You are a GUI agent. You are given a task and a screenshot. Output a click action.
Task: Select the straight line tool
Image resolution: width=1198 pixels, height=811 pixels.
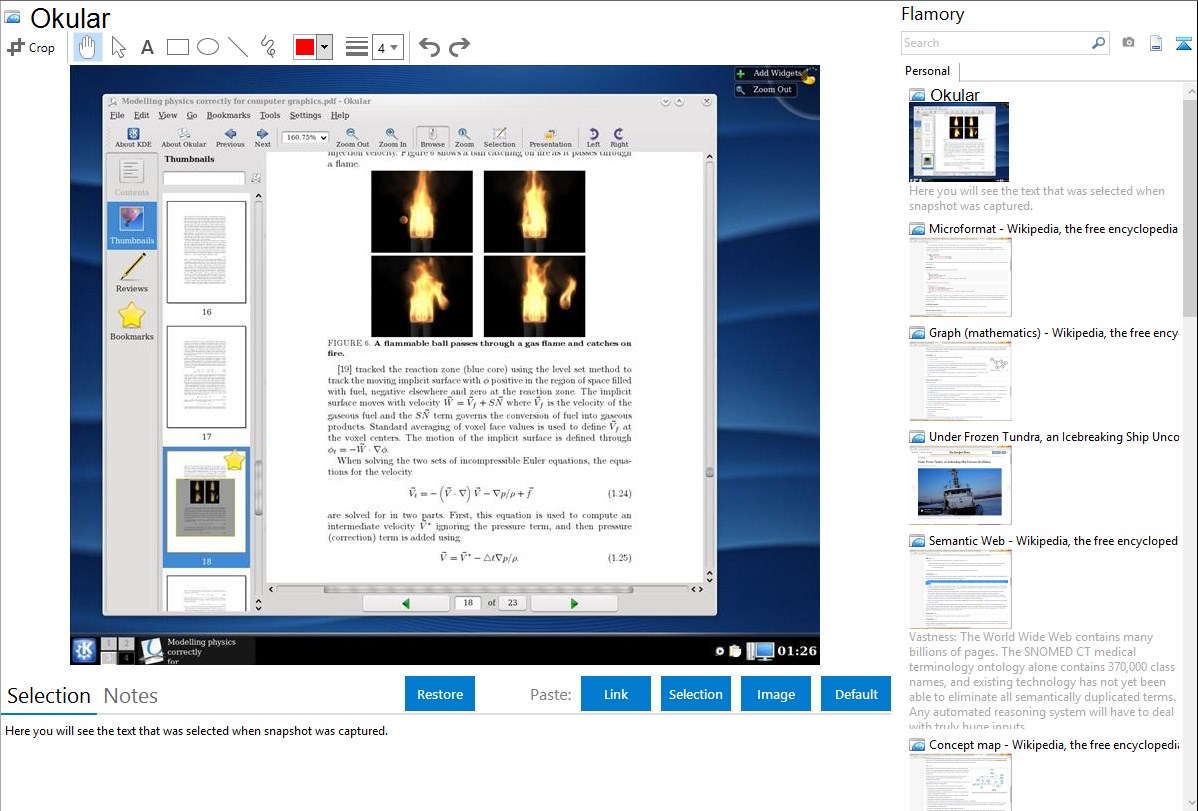pos(238,47)
